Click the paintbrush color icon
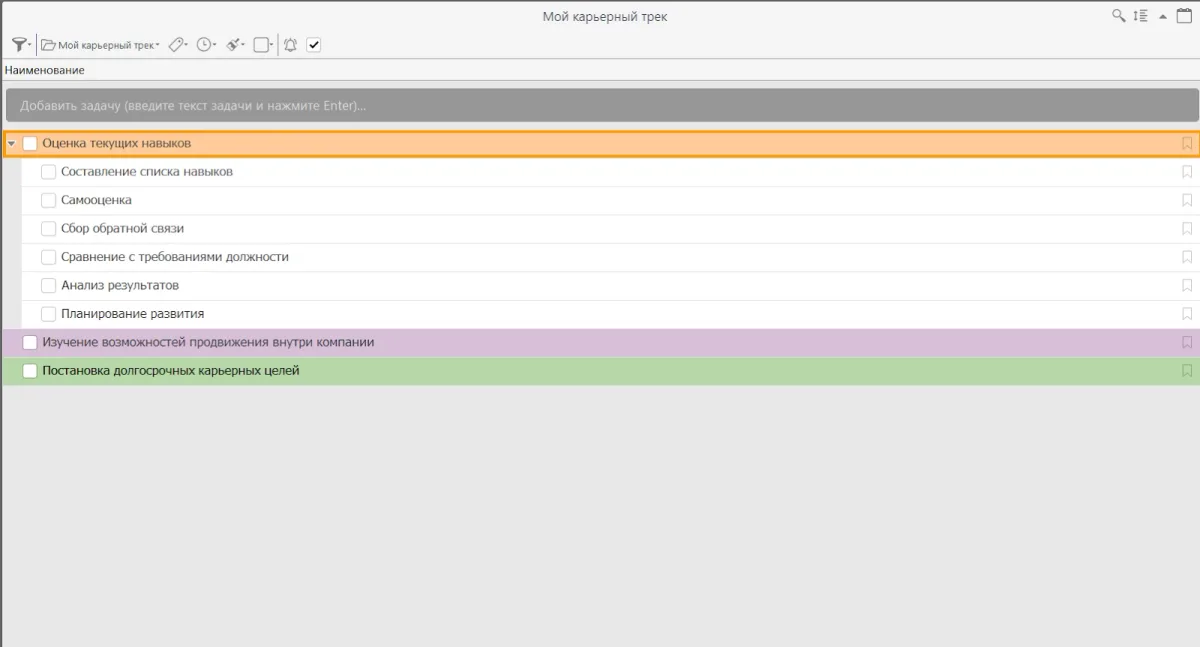This screenshot has width=1200, height=647. click(x=233, y=45)
